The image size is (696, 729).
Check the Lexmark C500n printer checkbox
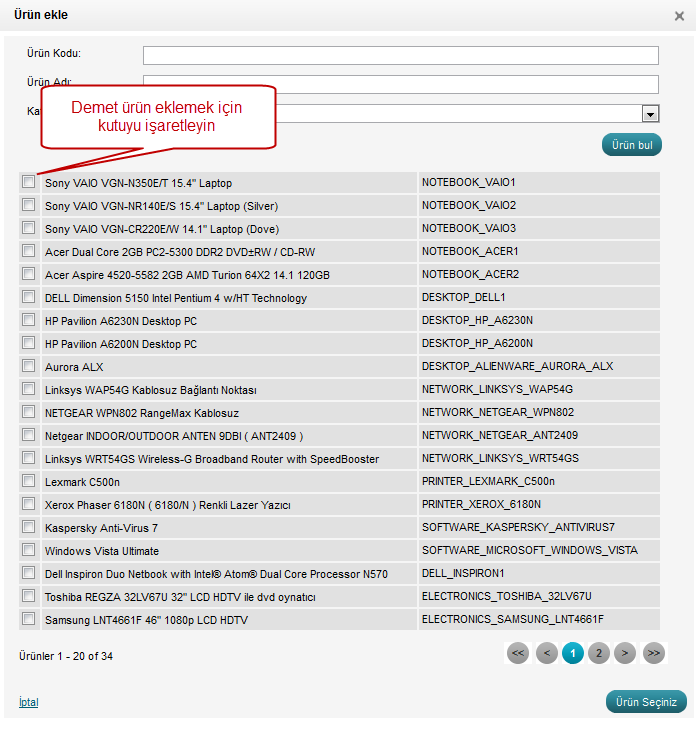[x=28, y=481]
